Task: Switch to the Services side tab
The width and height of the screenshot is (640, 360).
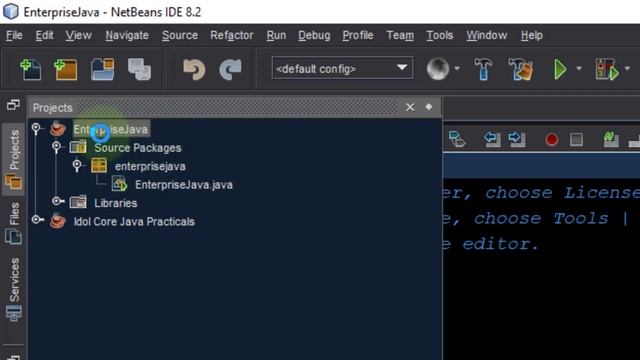Action: pyautogui.click(x=13, y=289)
